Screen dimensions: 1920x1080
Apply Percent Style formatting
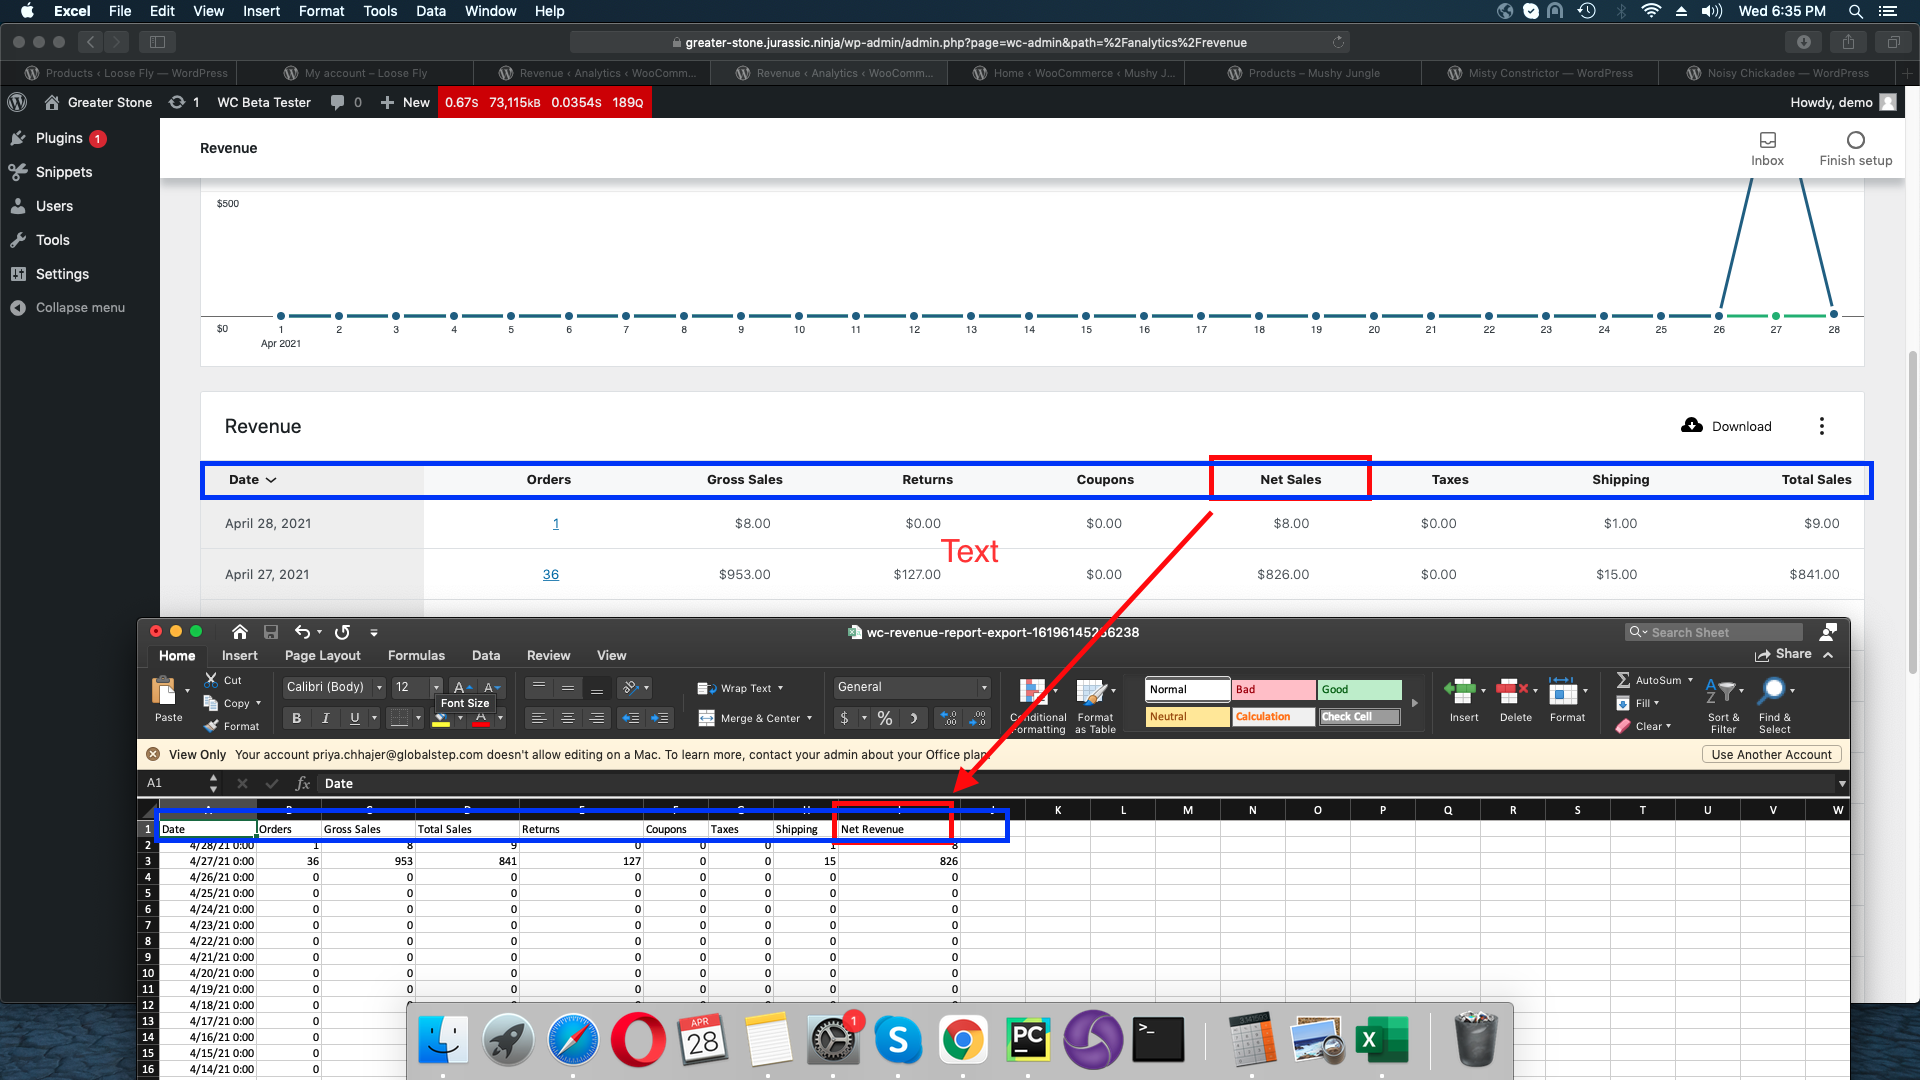(884, 717)
